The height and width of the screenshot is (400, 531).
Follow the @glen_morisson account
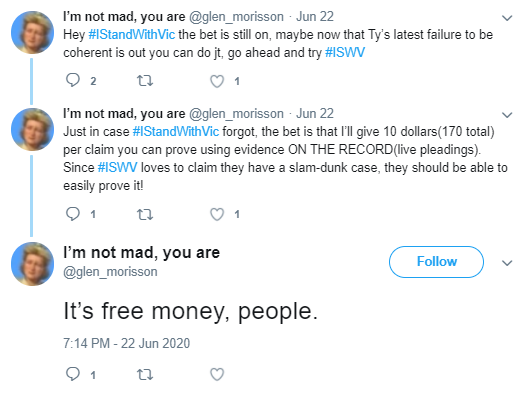[436, 262]
